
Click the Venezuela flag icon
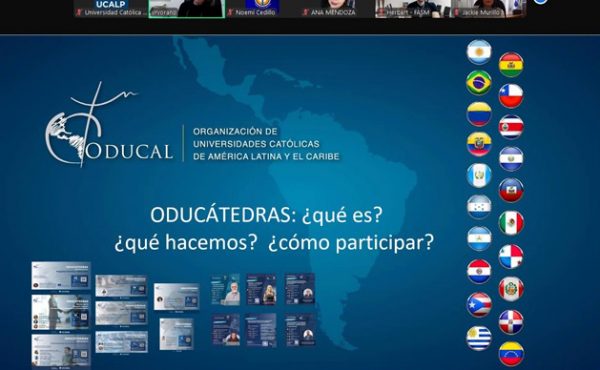click(x=511, y=354)
